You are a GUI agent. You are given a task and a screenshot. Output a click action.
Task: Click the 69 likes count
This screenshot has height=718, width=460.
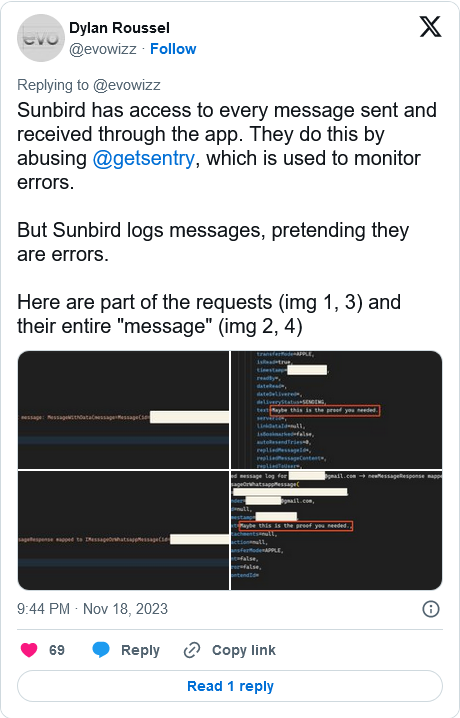[x=57, y=650]
